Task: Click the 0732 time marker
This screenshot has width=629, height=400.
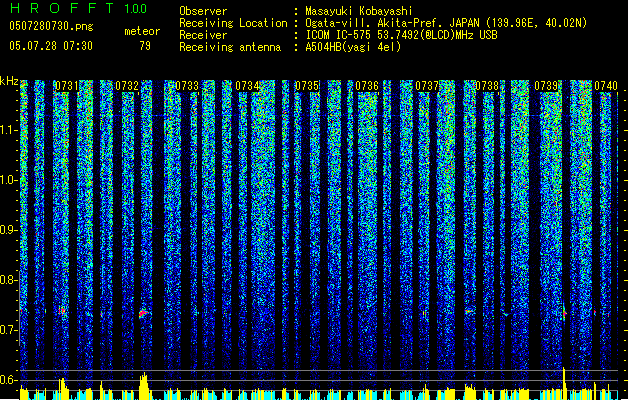Action: [x=127, y=86]
